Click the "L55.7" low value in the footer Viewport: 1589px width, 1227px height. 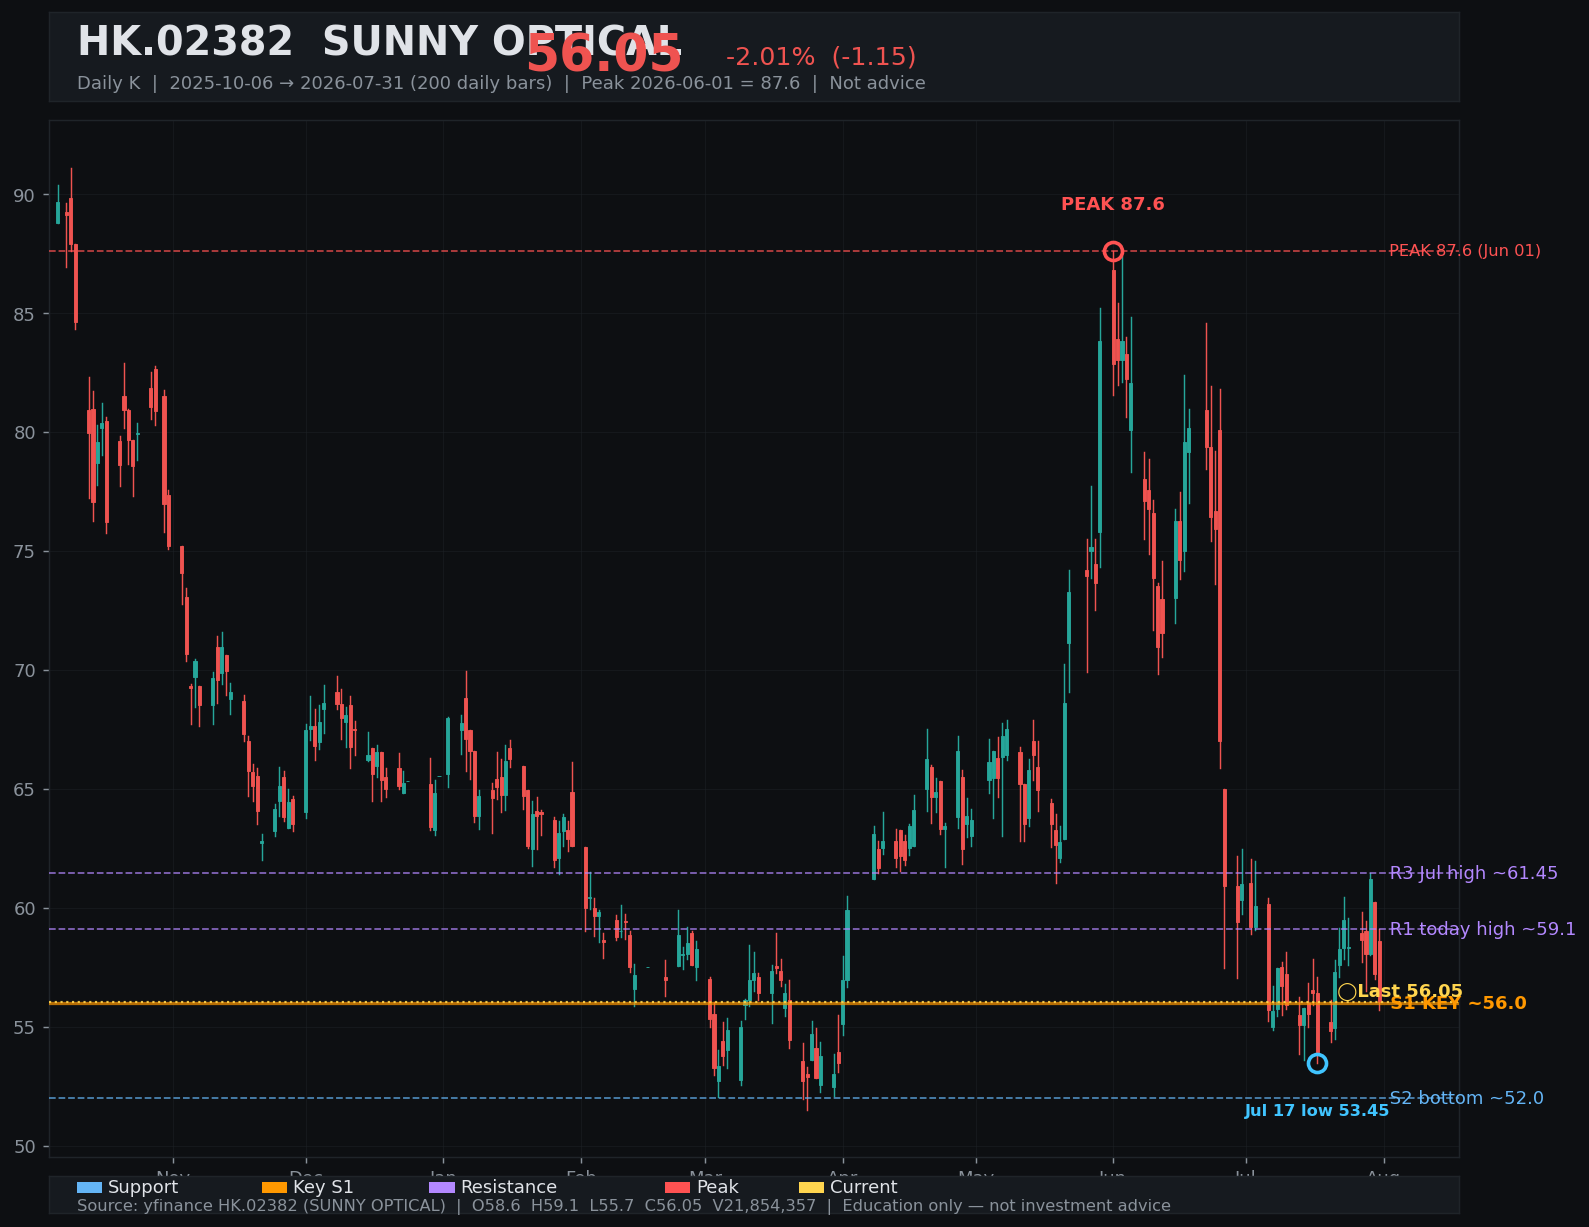click(x=610, y=1206)
